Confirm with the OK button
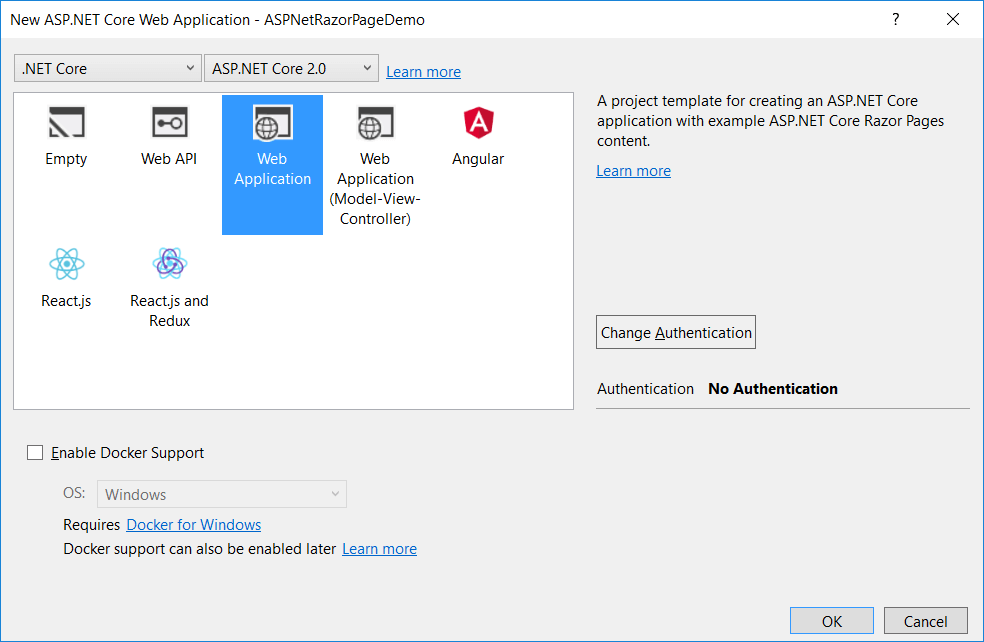The width and height of the screenshot is (984, 642). [832, 621]
